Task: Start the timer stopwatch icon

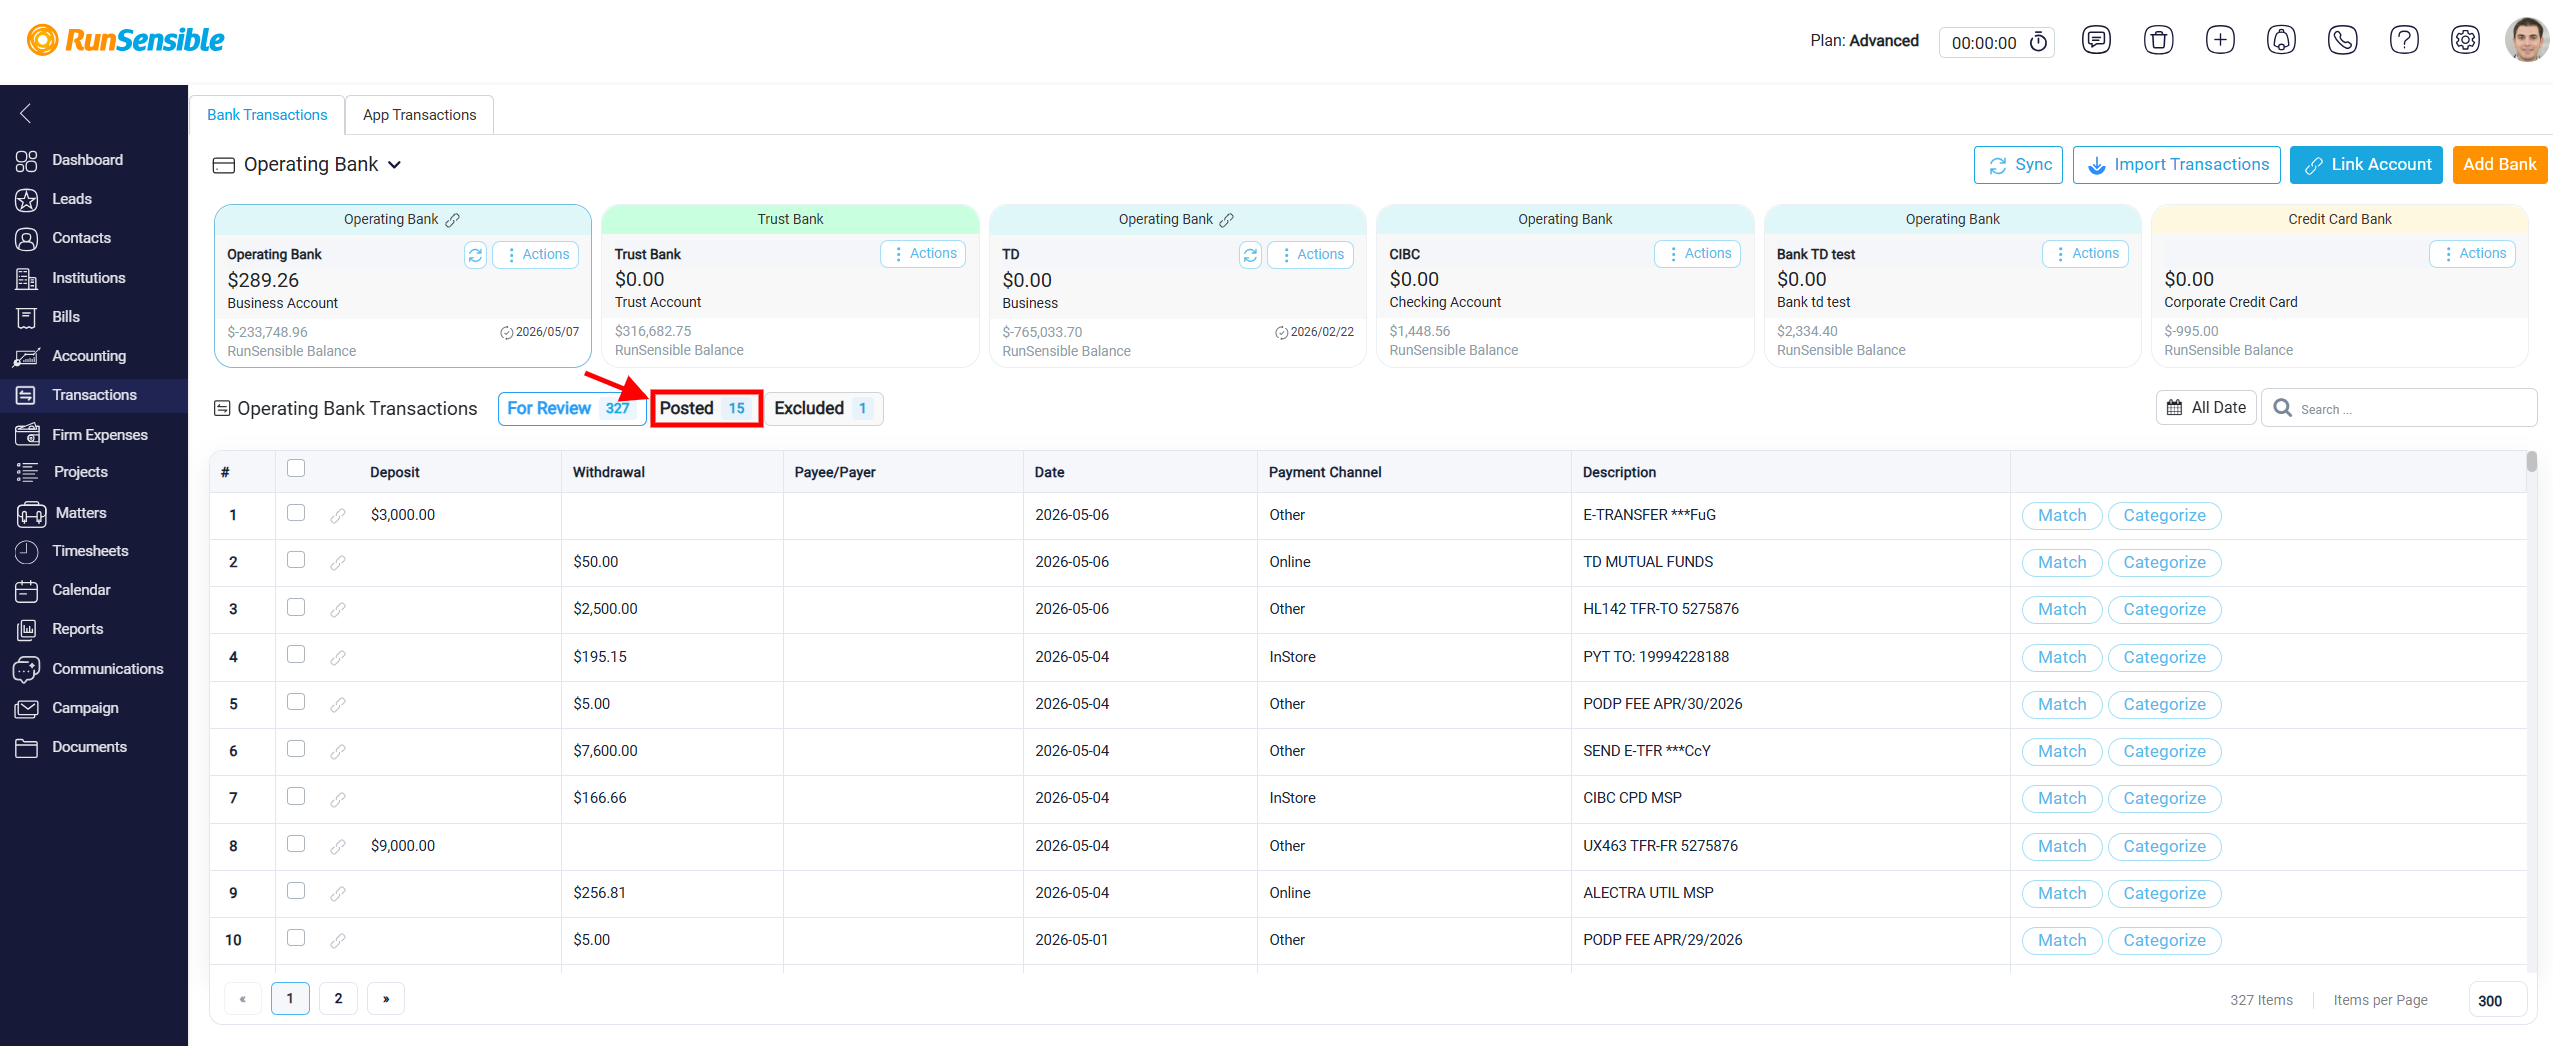Action: pyautogui.click(x=2038, y=42)
